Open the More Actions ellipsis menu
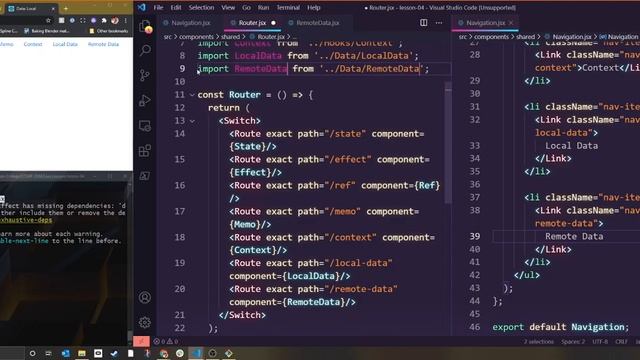This screenshot has width=640, height=360. [439, 23]
